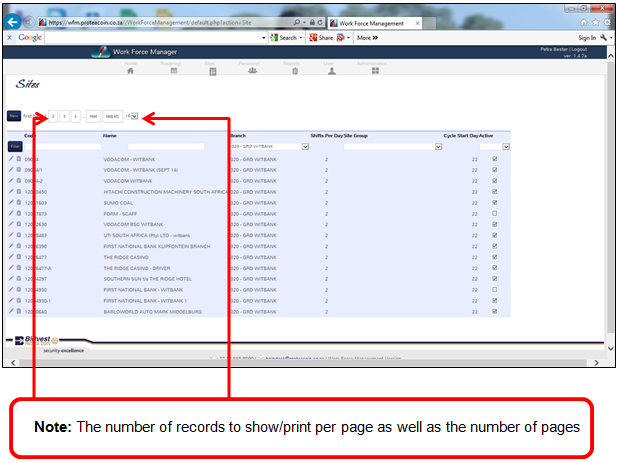Click the next page button

pos(93,116)
